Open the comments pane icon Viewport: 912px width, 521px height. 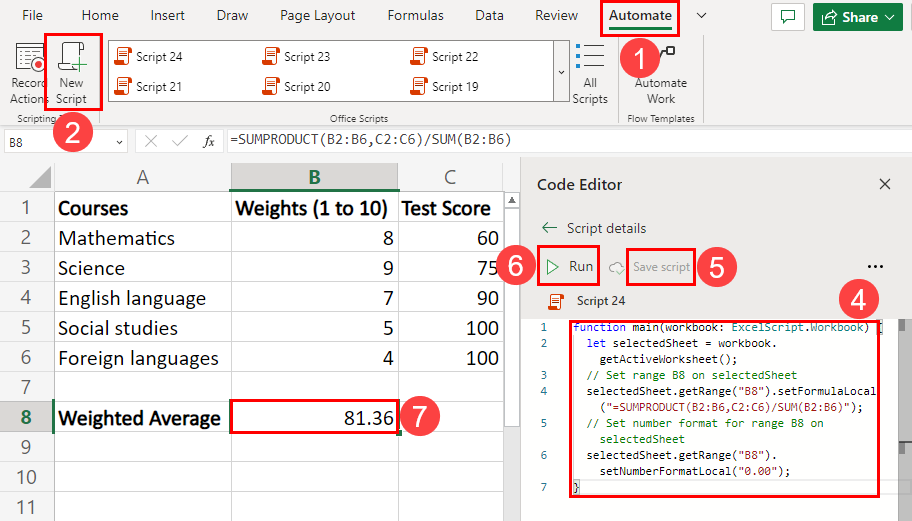[788, 17]
